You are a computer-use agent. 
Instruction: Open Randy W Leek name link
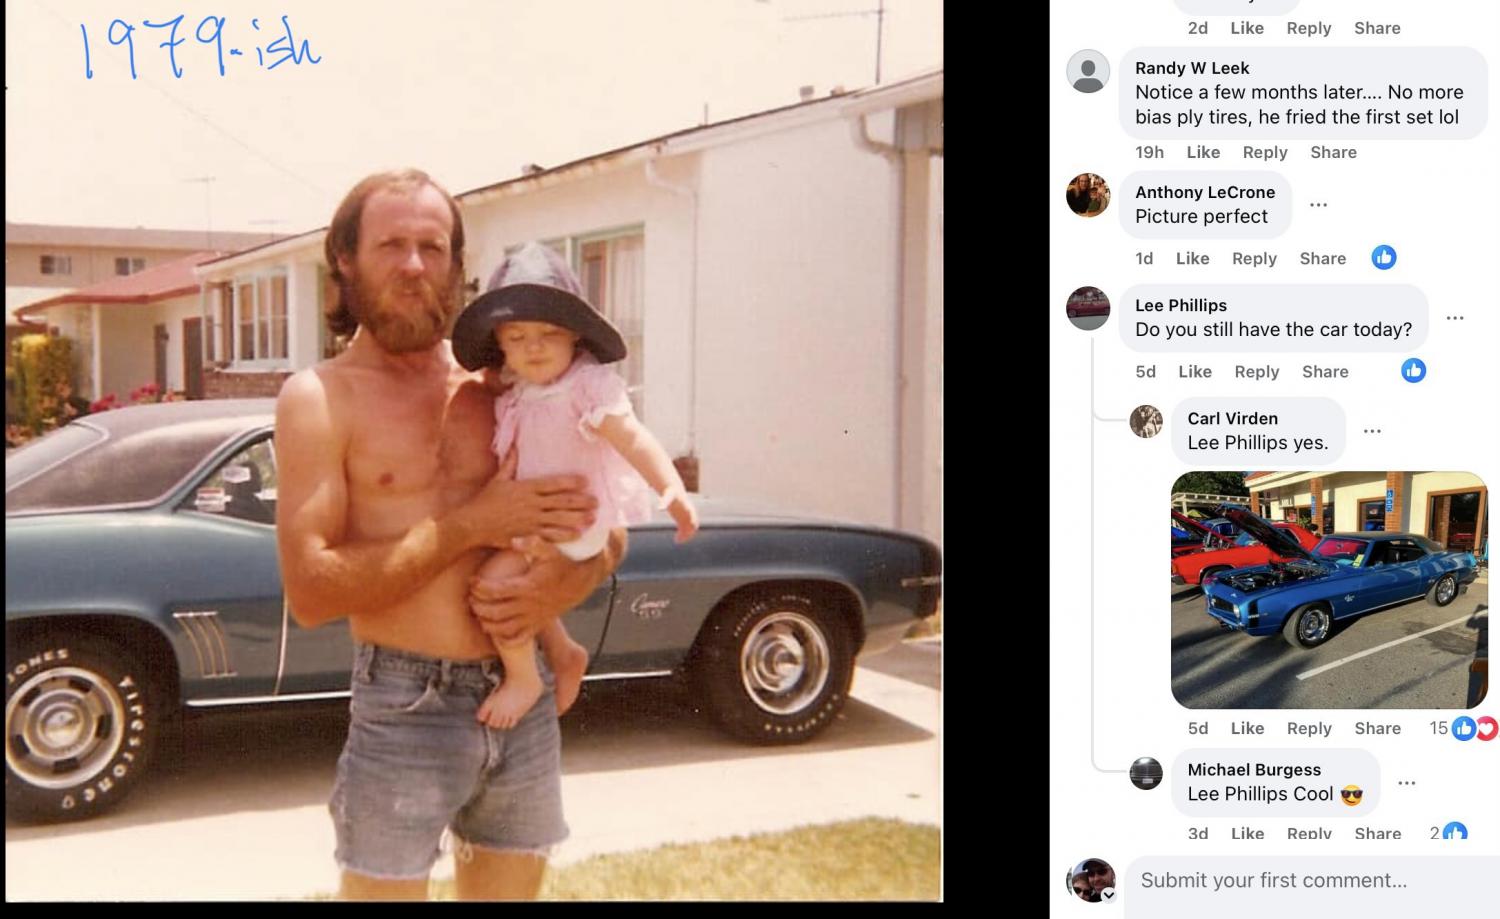point(1192,68)
